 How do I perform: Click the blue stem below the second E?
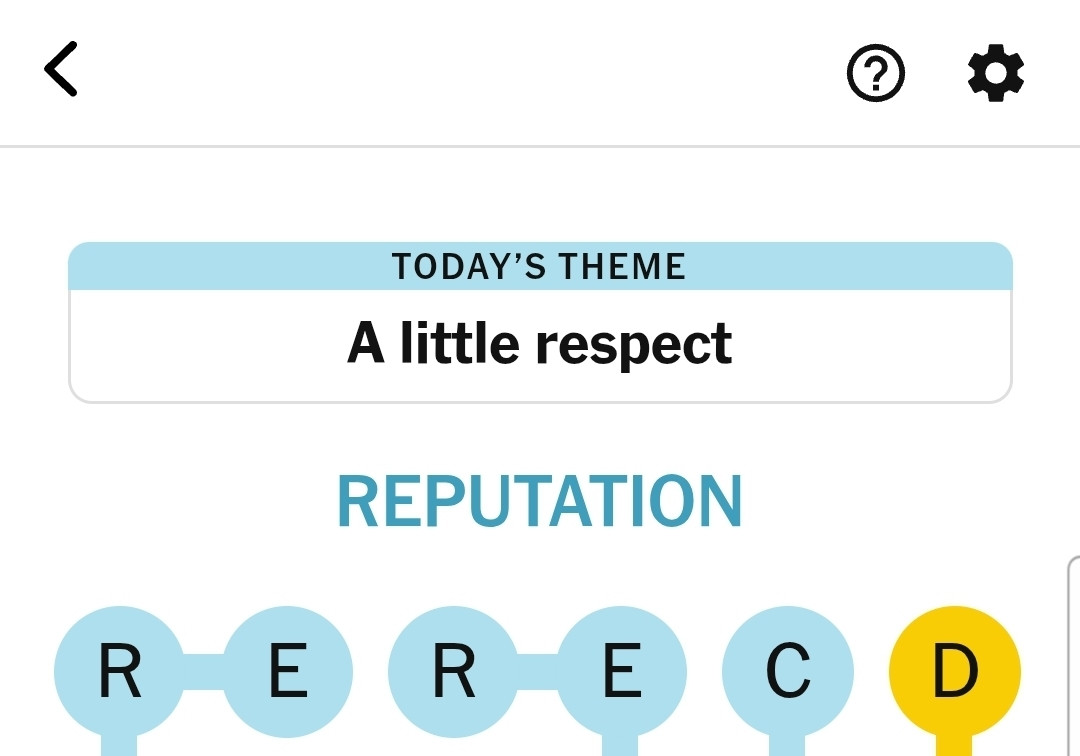click(620, 745)
